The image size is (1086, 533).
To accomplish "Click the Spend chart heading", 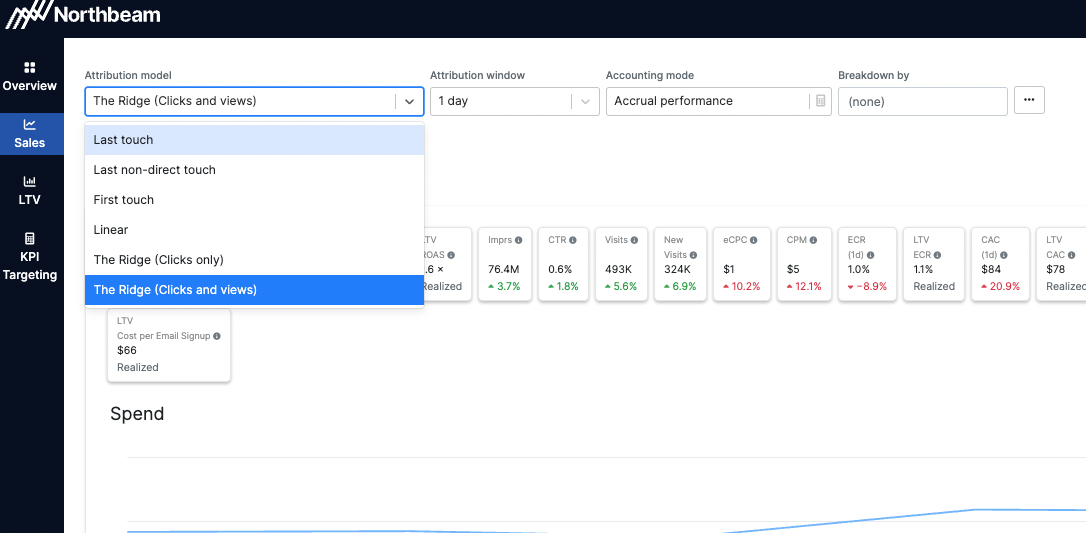I will (137, 414).
